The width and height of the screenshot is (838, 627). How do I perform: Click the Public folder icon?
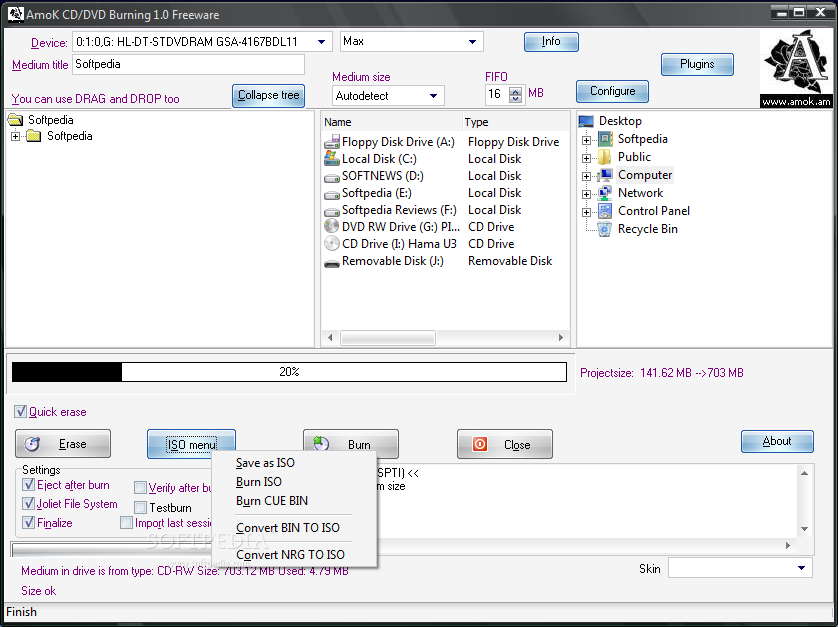(605, 157)
